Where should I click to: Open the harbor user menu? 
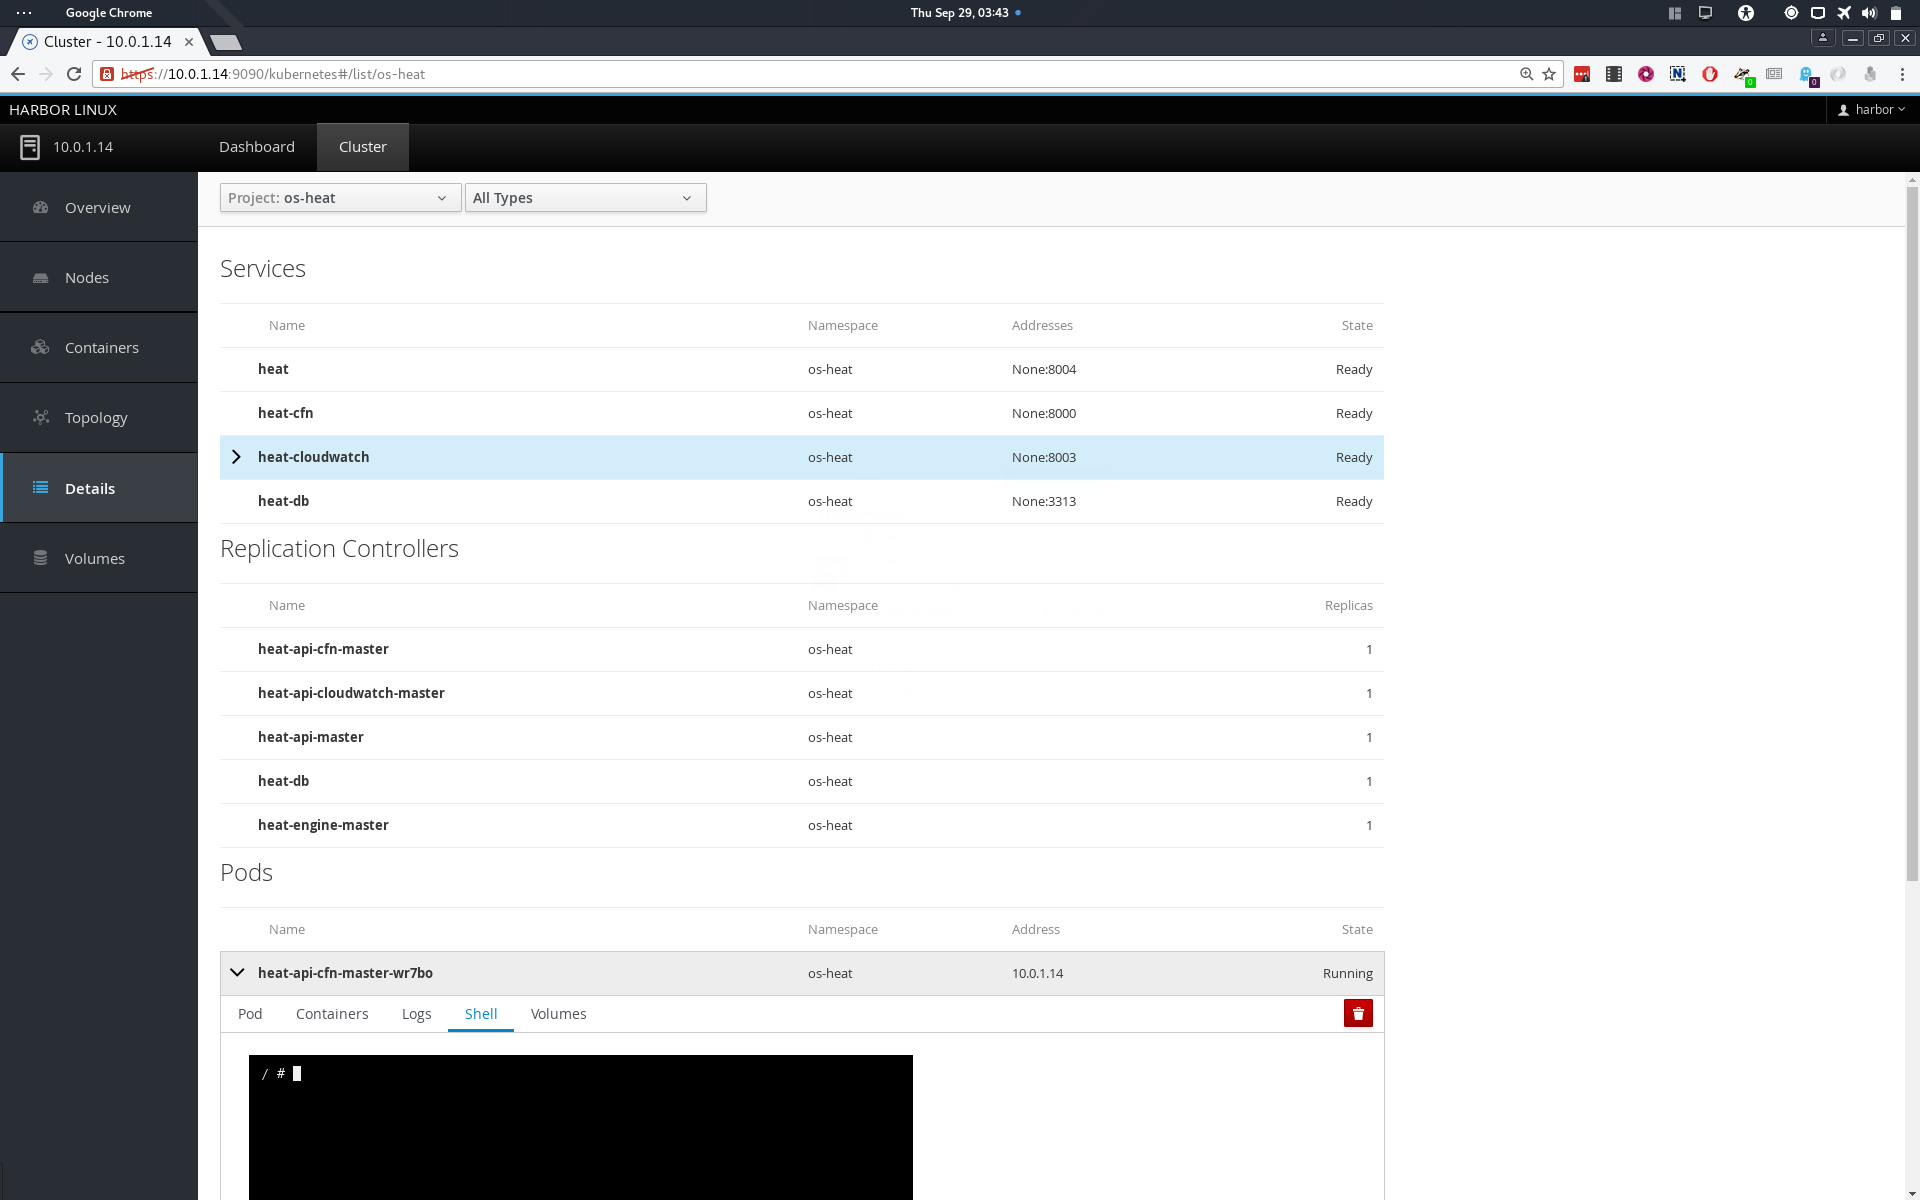tap(1872, 110)
